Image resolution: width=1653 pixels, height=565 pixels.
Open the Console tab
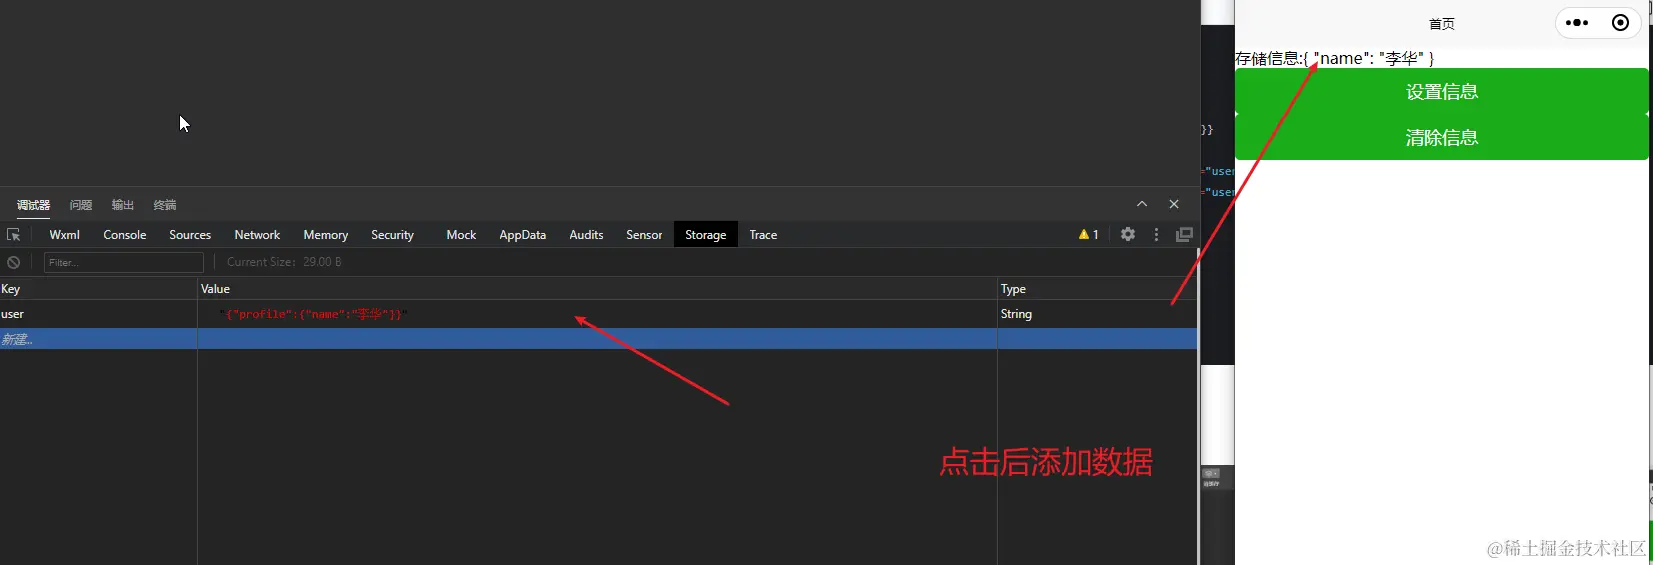pos(125,235)
